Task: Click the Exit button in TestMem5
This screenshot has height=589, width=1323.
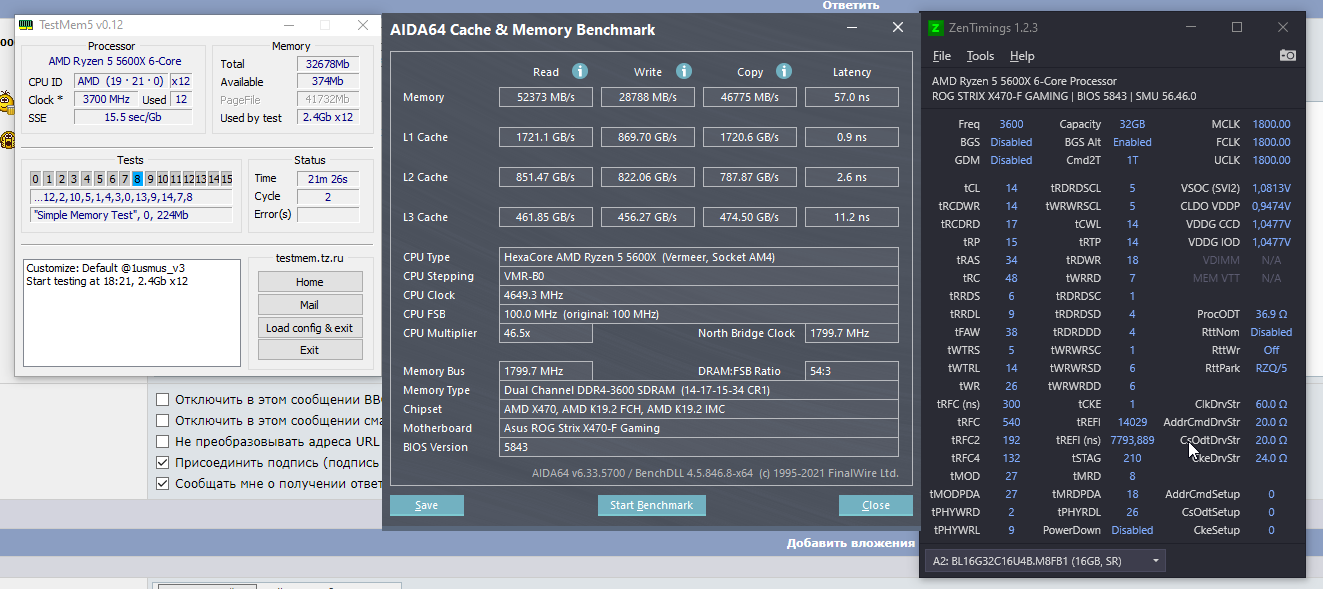Action: [x=309, y=350]
